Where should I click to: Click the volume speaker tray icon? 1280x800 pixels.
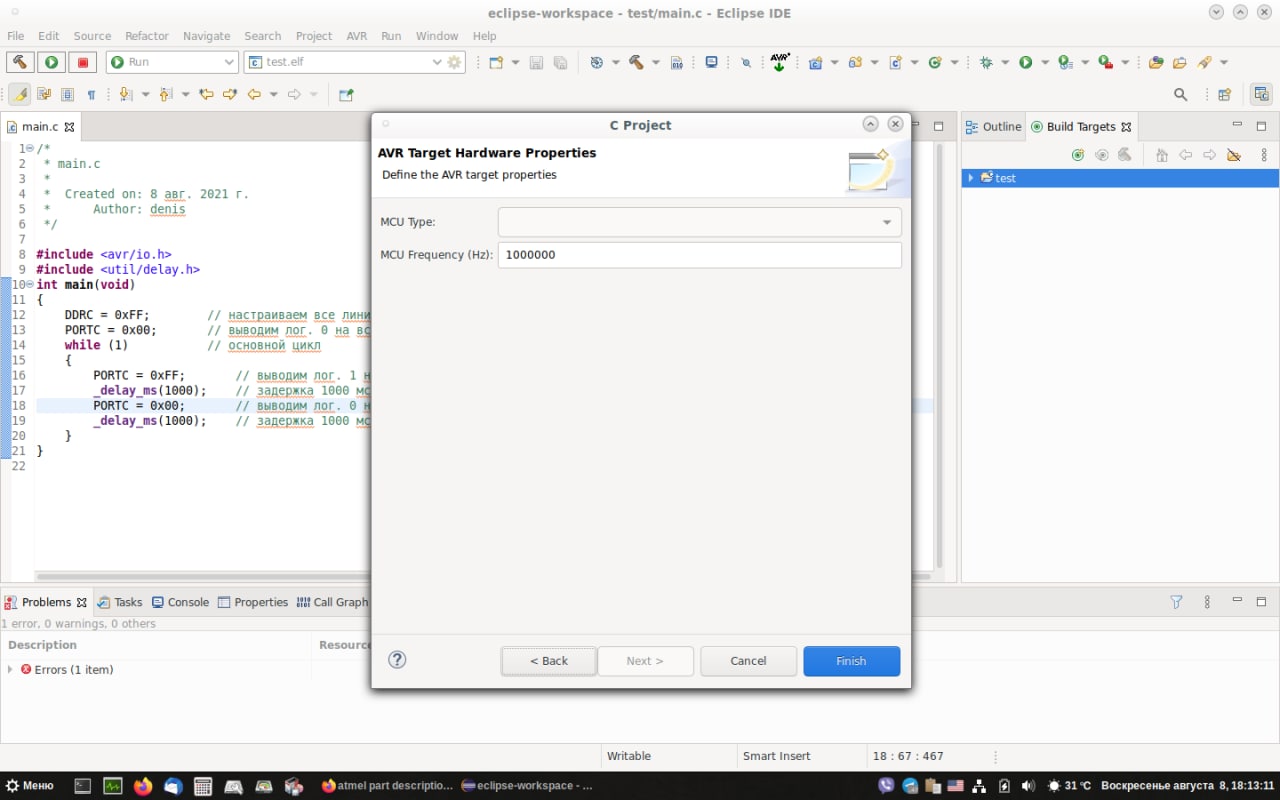point(1029,786)
